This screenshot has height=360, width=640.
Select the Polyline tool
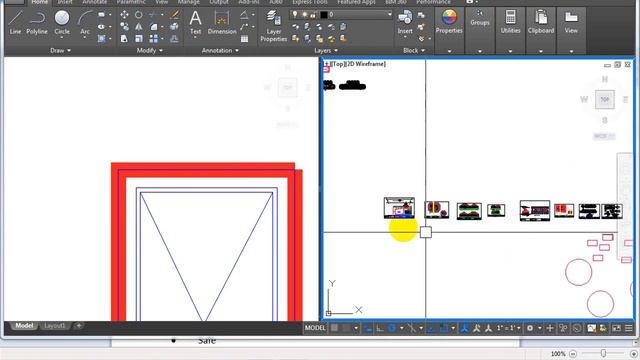click(x=37, y=22)
